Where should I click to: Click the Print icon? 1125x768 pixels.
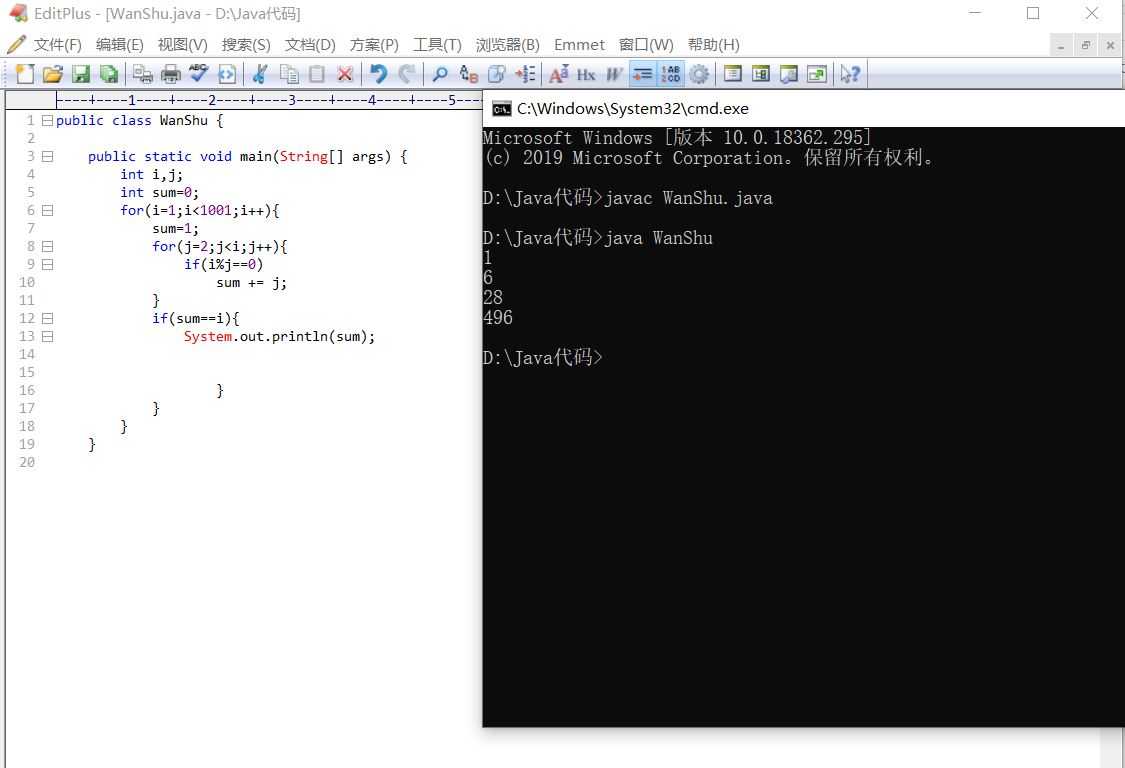[171, 74]
